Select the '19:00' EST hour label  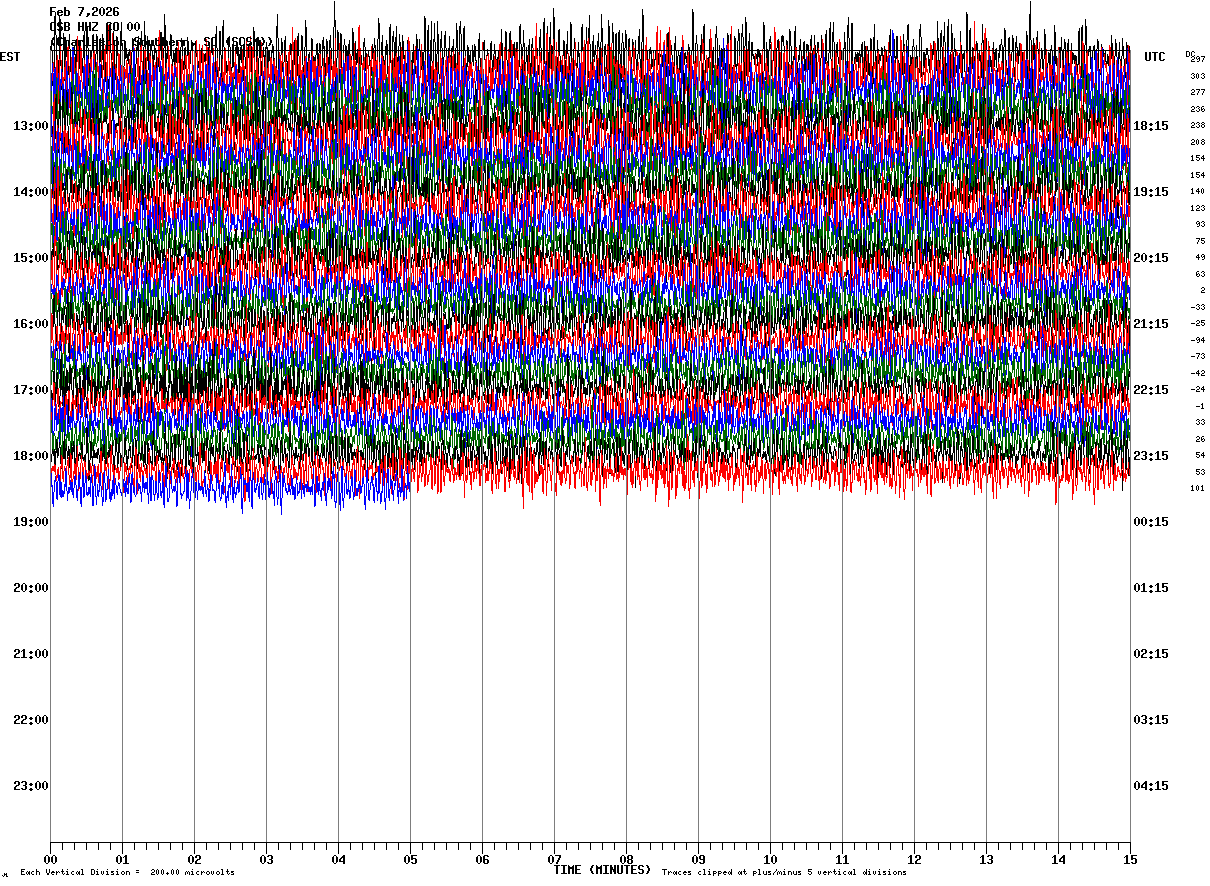coord(31,522)
